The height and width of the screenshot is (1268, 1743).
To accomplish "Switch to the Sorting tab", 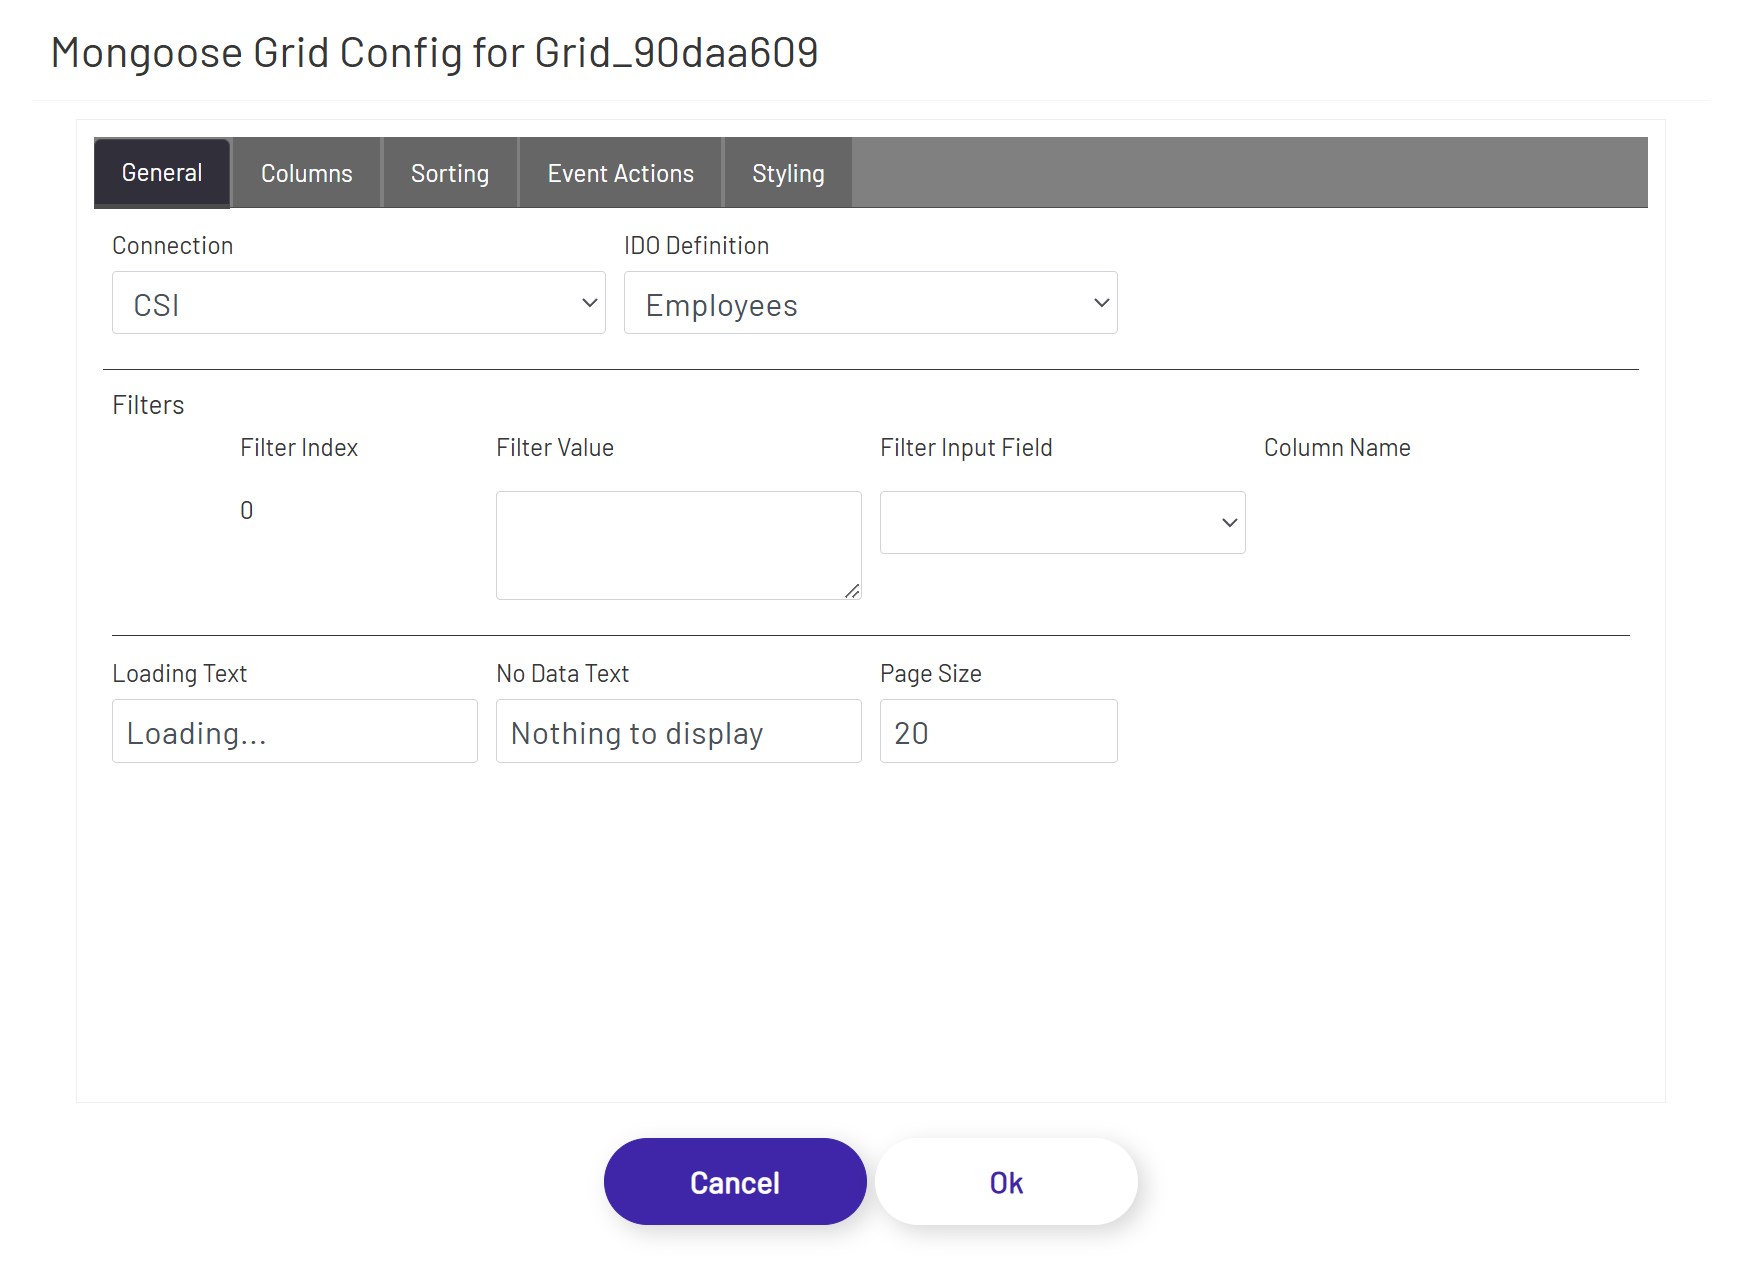I will (449, 172).
